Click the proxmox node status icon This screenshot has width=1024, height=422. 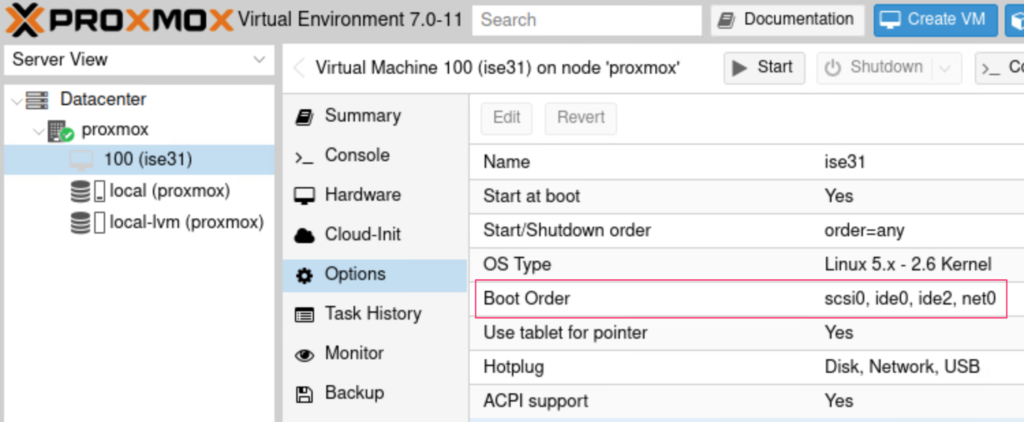61,131
